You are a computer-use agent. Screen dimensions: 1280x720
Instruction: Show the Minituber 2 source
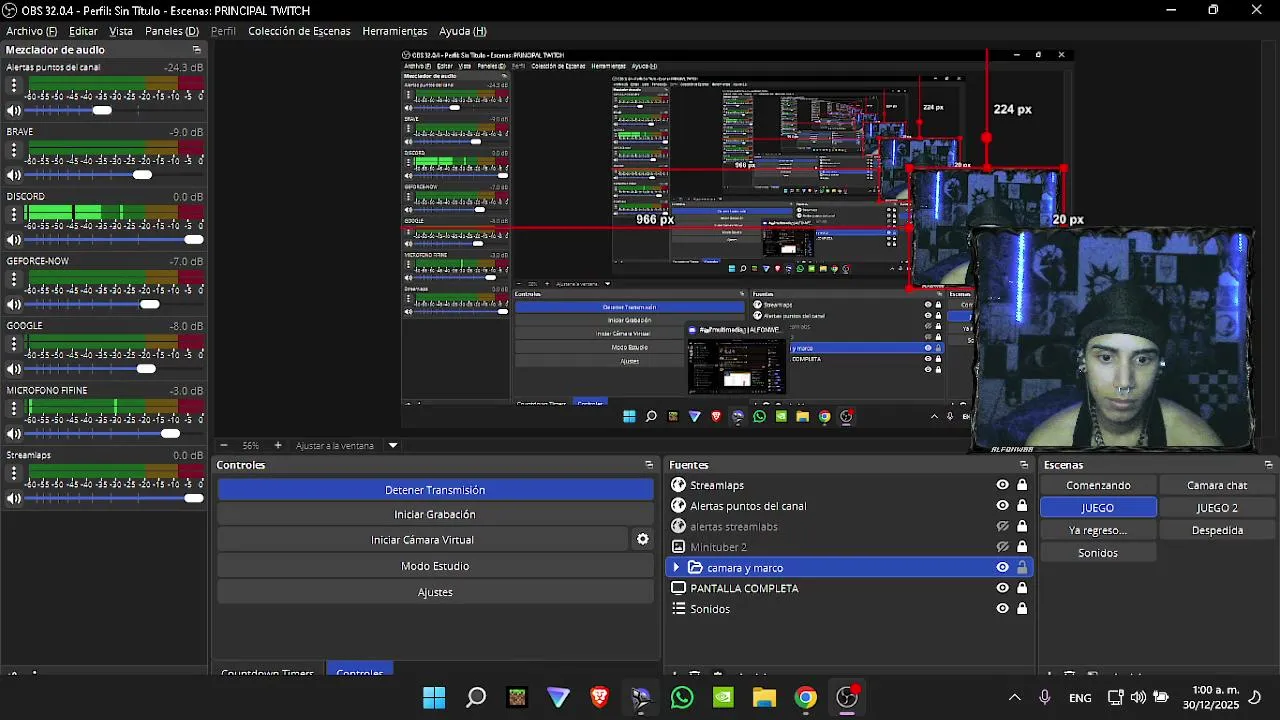(x=1002, y=547)
